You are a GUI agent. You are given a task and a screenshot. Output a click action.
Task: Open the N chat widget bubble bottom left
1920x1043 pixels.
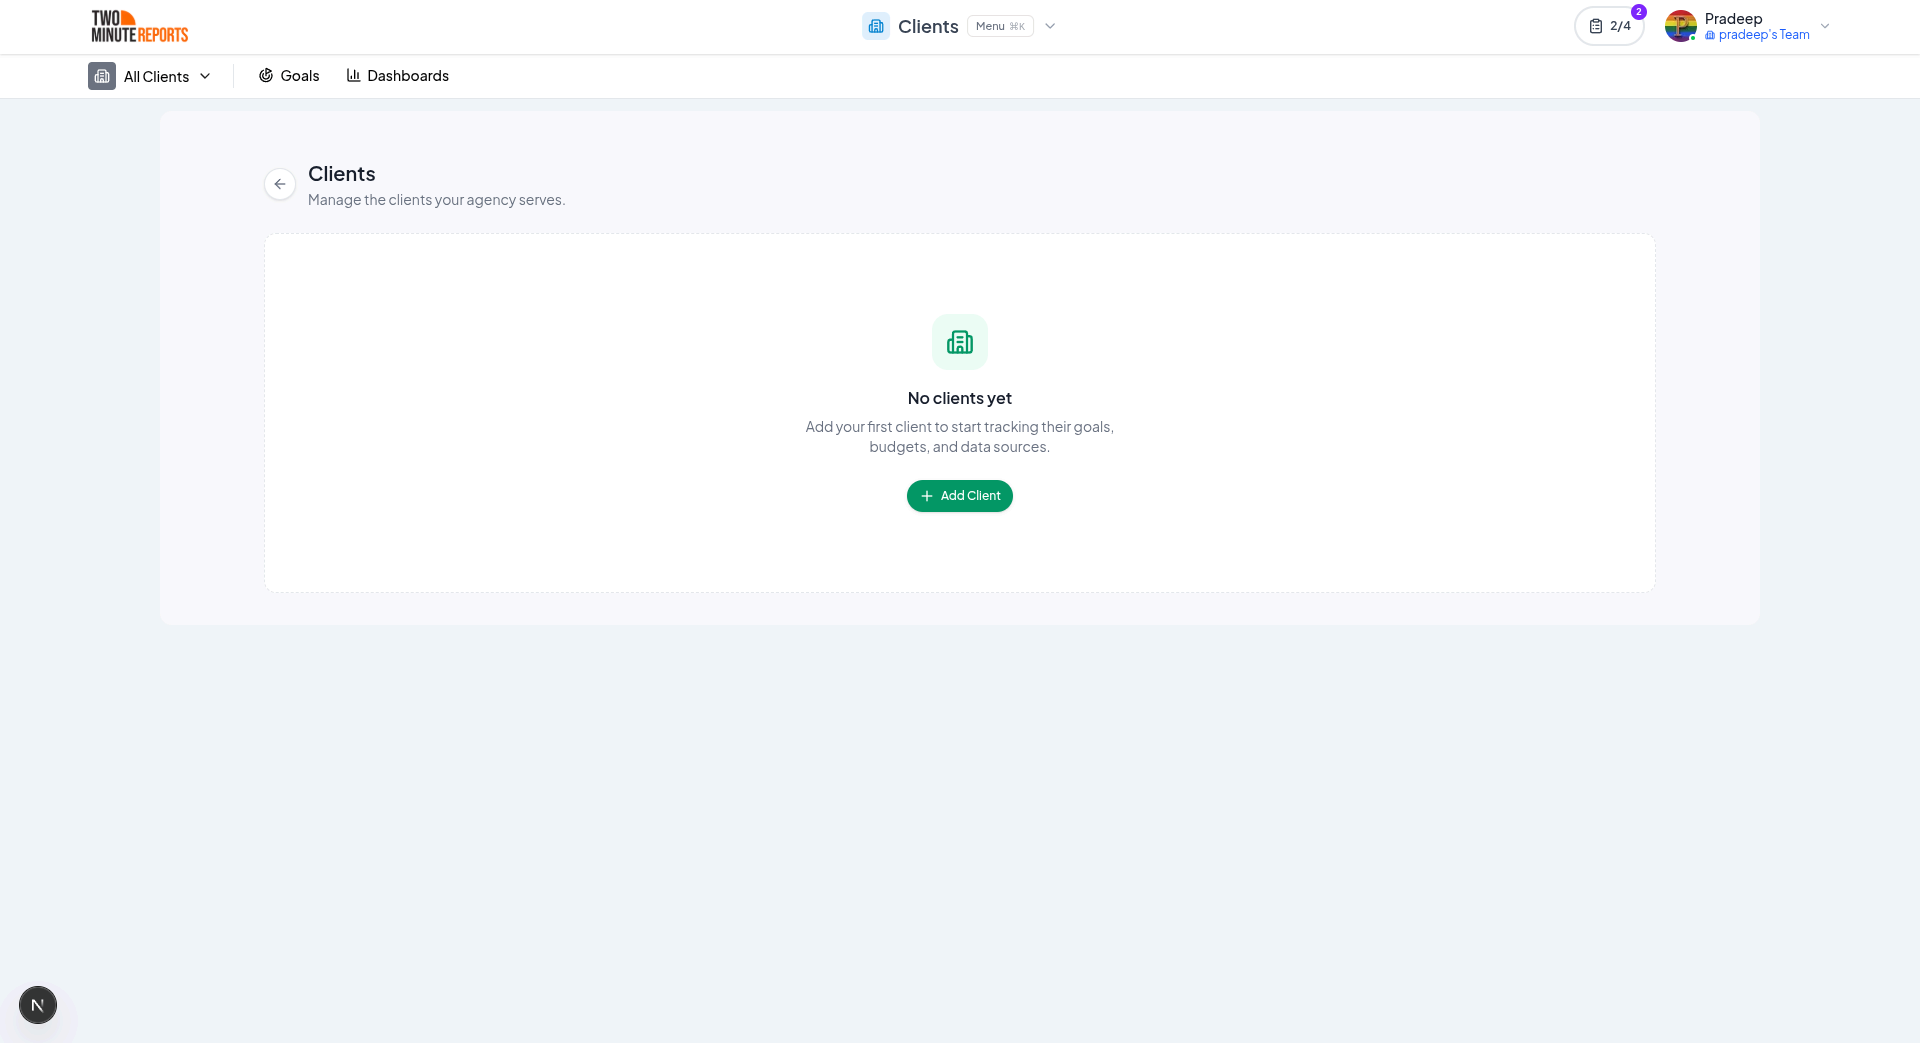pos(38,1005)
